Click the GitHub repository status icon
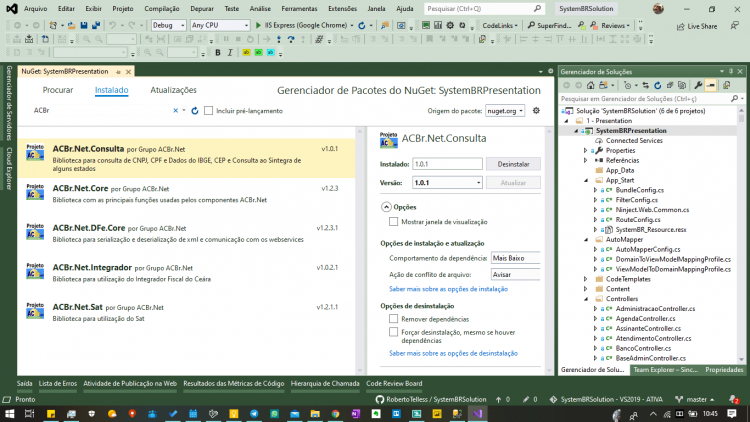 [379, 399]
